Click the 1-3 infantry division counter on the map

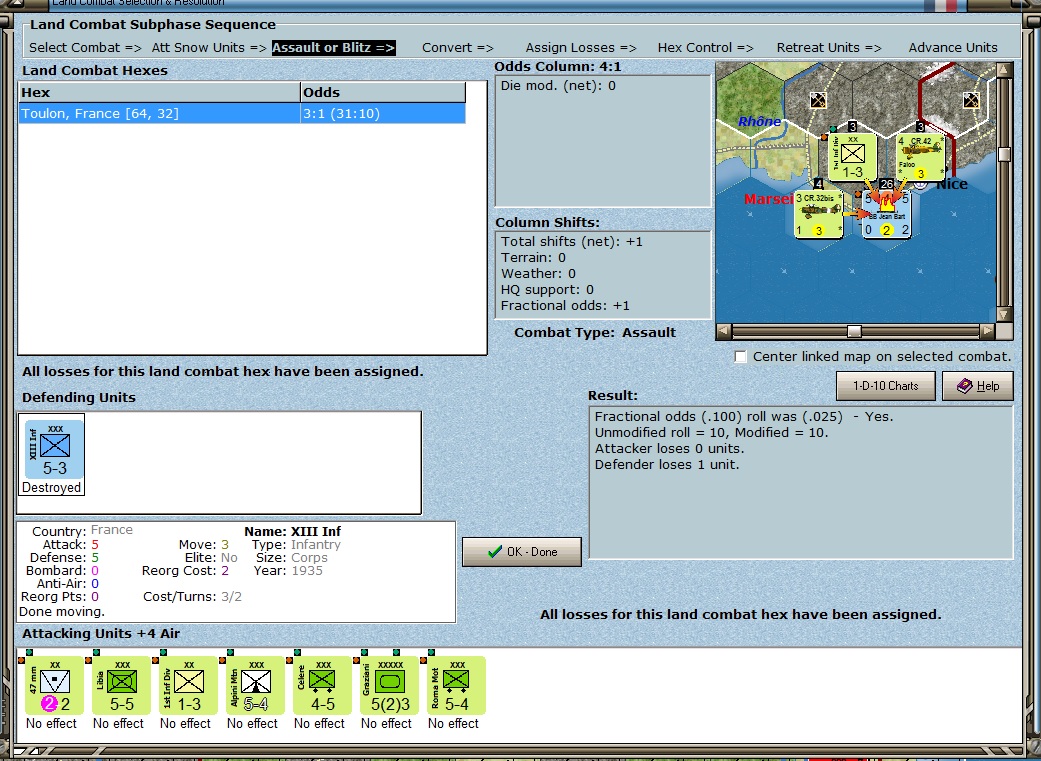tap(853, 157)
